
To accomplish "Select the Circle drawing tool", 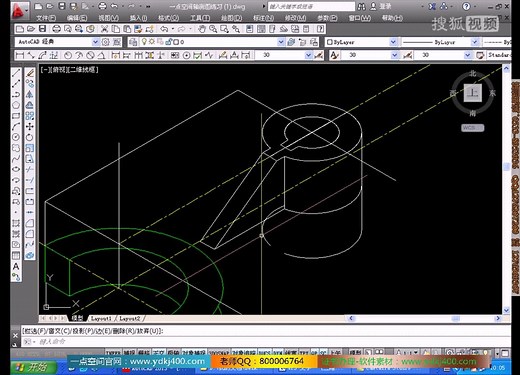I will pos(16,137).
